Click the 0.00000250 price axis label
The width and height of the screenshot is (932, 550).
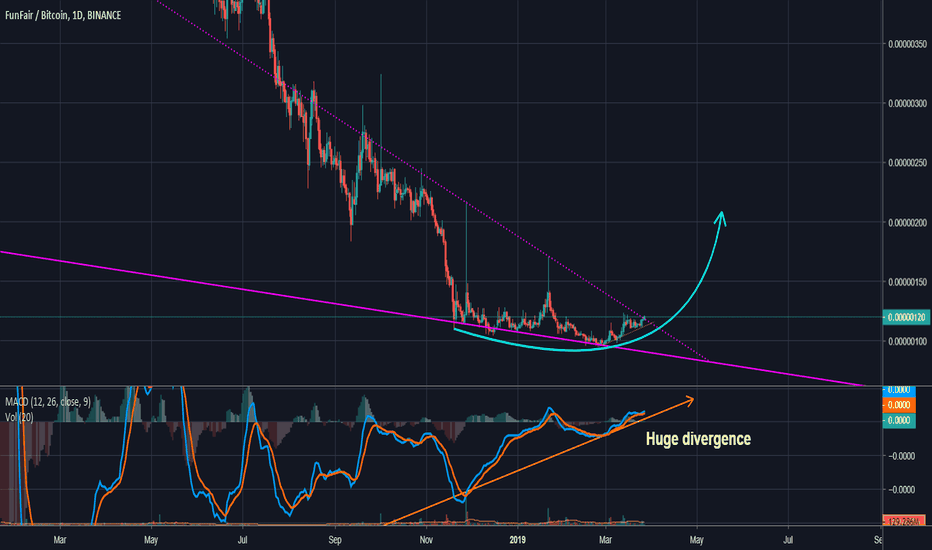[x=907, y=163]
